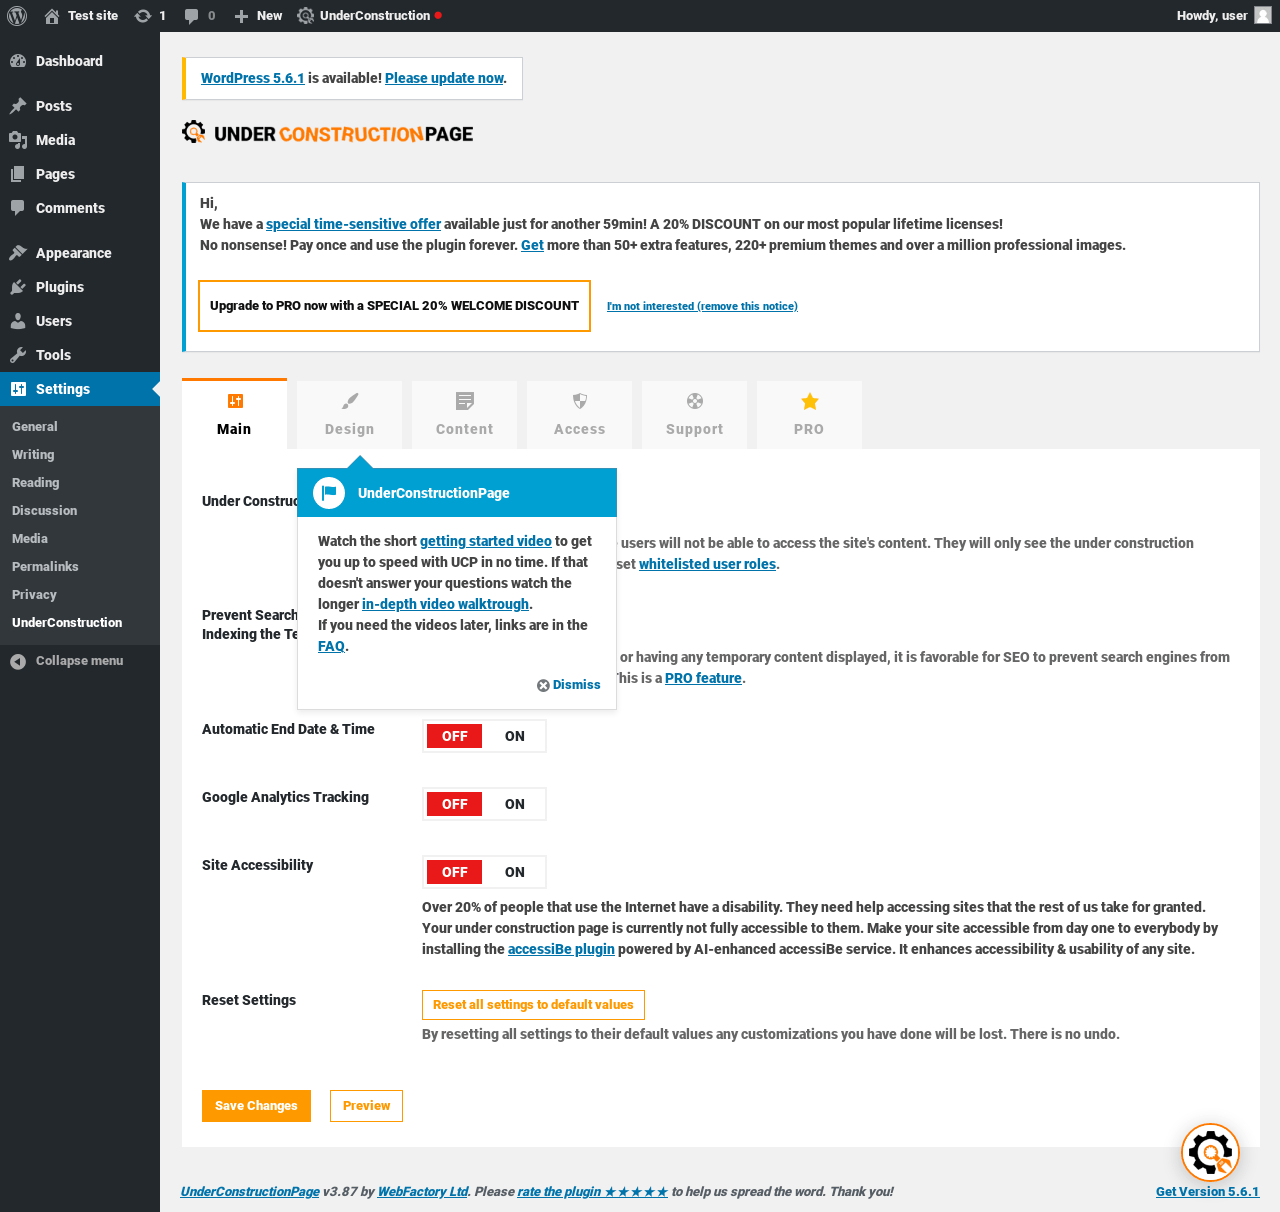Image resolution: width=1280 pixels, height=1212 pixels.
Task: Switch to the Main tab
Action: click(234, 414)
